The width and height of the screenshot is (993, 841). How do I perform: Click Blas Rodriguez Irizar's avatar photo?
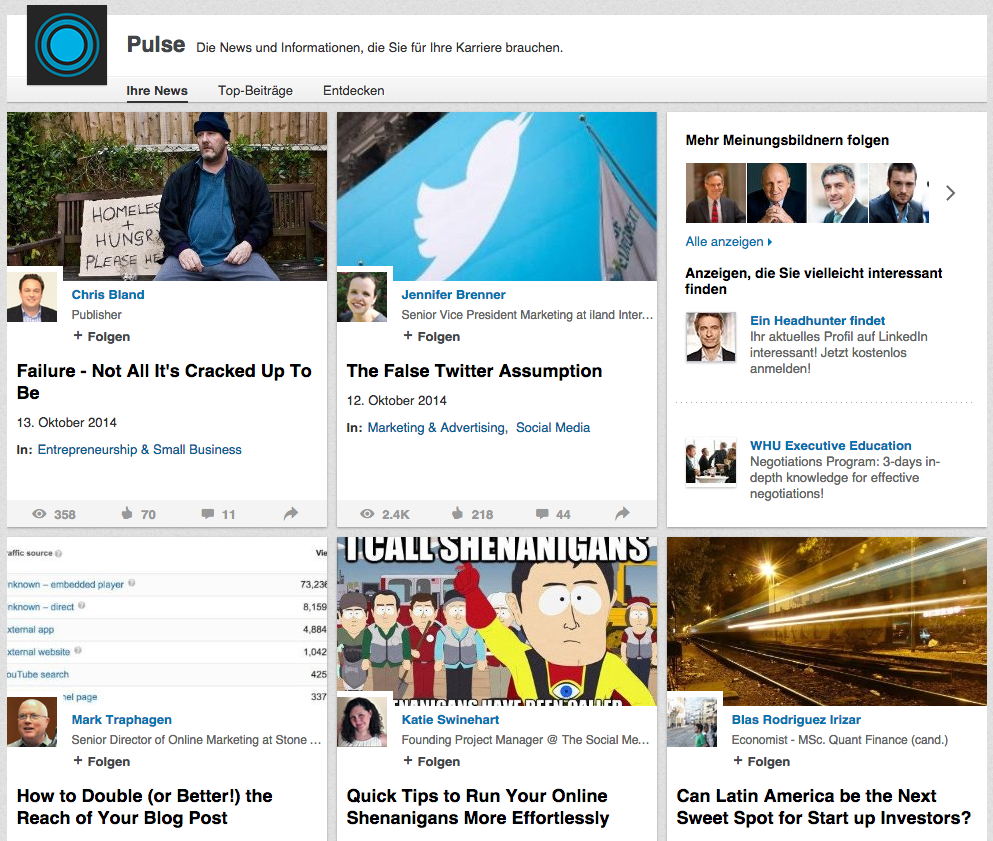[692, 722]
